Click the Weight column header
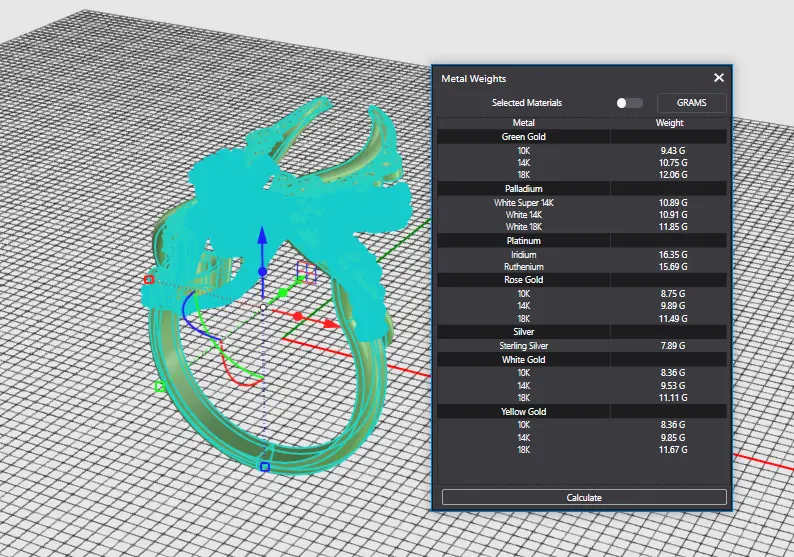Viewport: 794px width, 557px height. (669, 123)
